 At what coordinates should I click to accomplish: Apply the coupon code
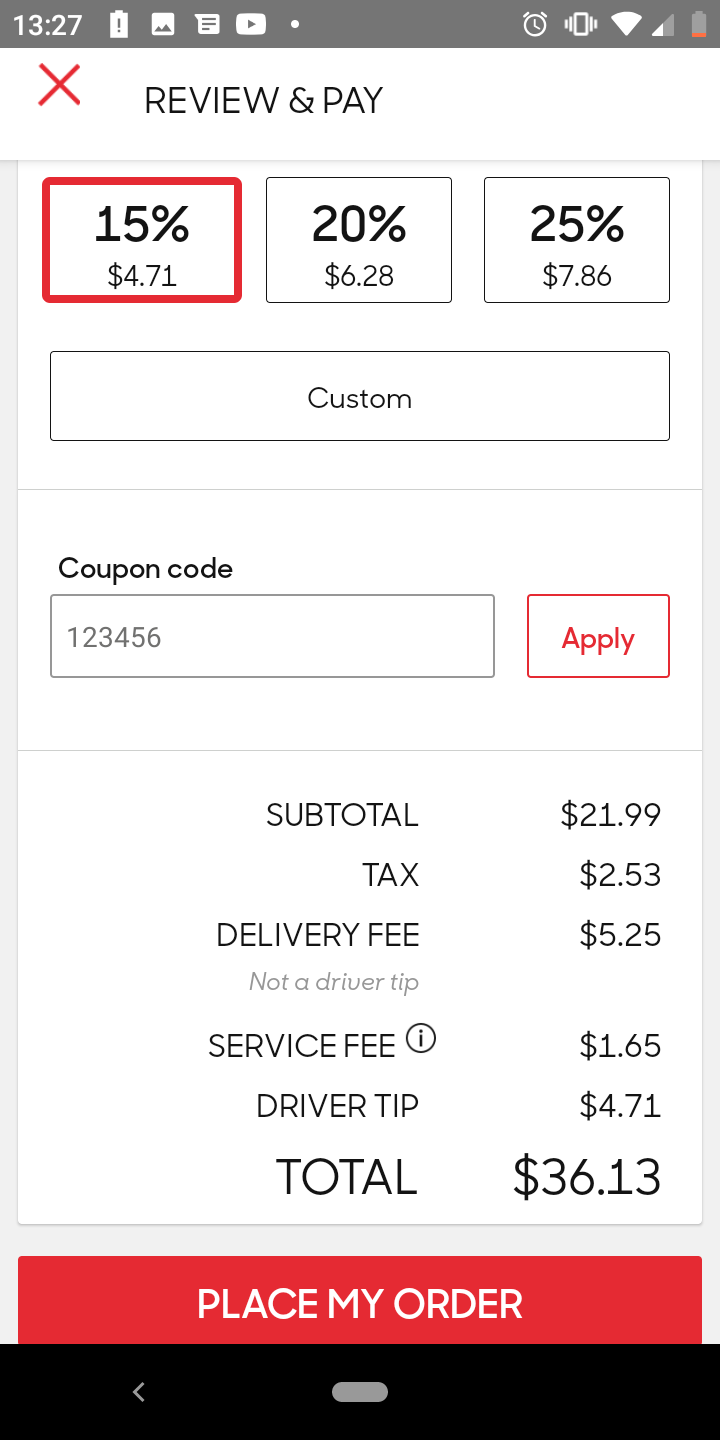(x=598, y=637)
